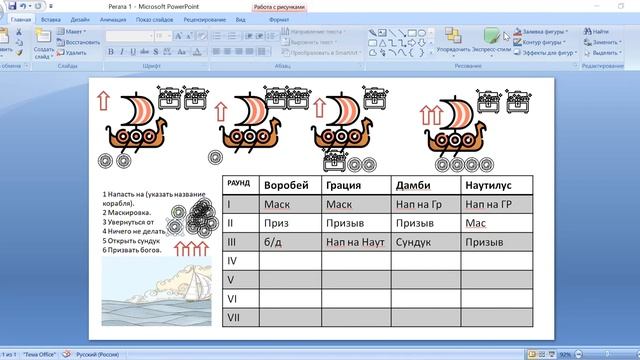Click Удалить to delete the slide
640x360 pixels.
[72, 53]
